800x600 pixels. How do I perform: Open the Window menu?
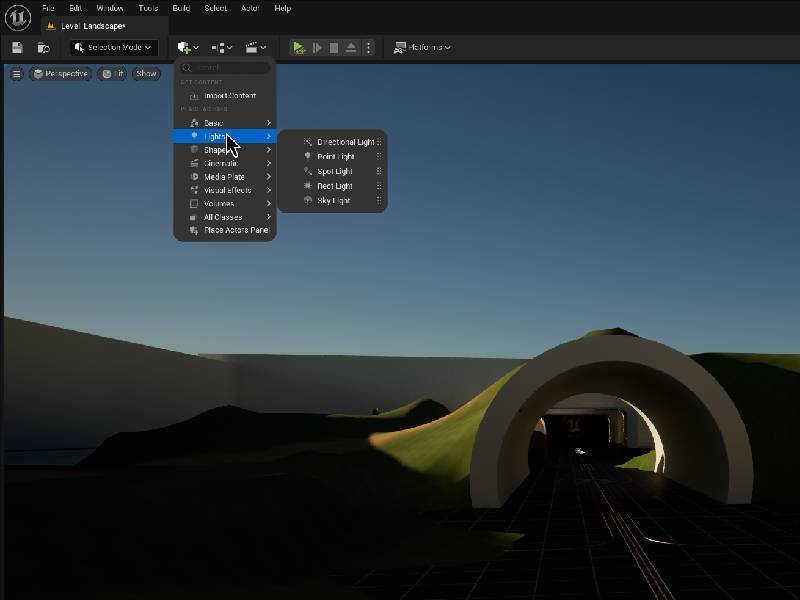point(110,8)
